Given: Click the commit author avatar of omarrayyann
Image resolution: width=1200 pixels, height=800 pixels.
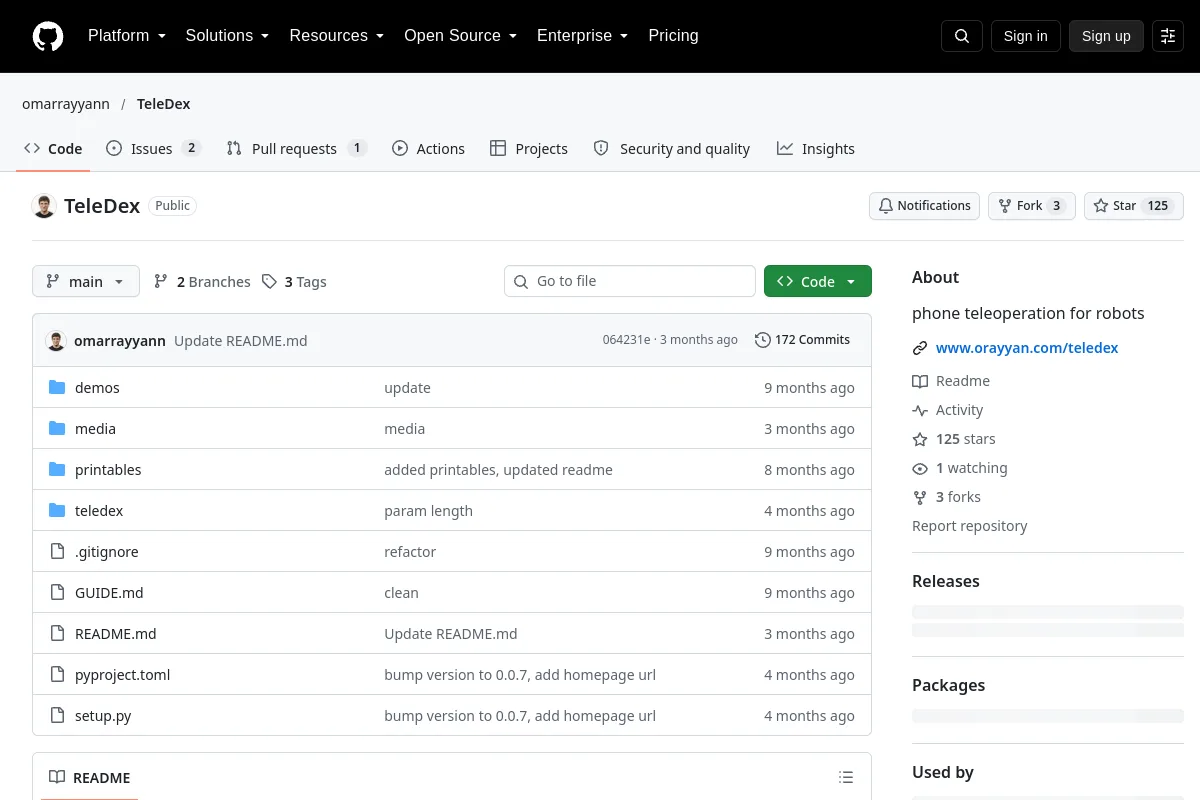Looking at the screenshot, I should (x=56, y=340).
